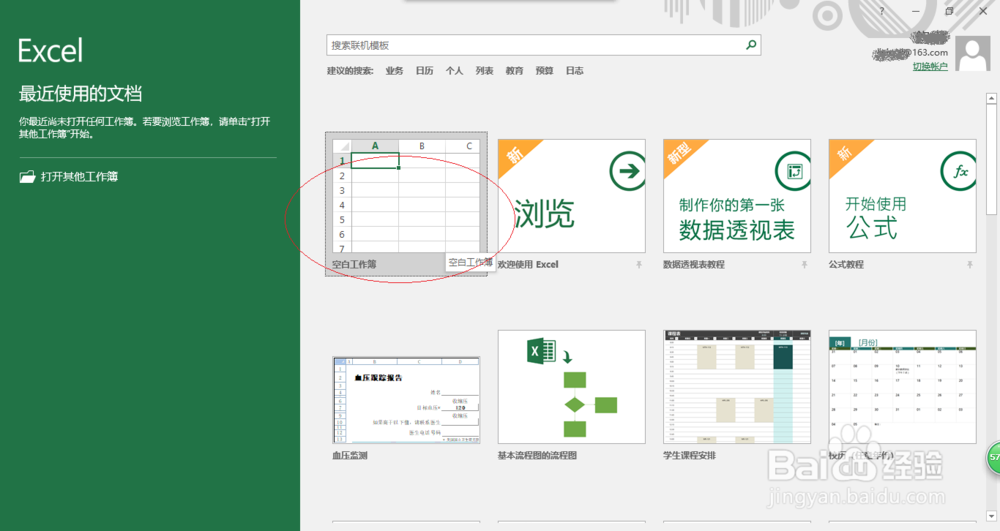
Task: Select suggested search 业务
Action: tap(394, 71)
